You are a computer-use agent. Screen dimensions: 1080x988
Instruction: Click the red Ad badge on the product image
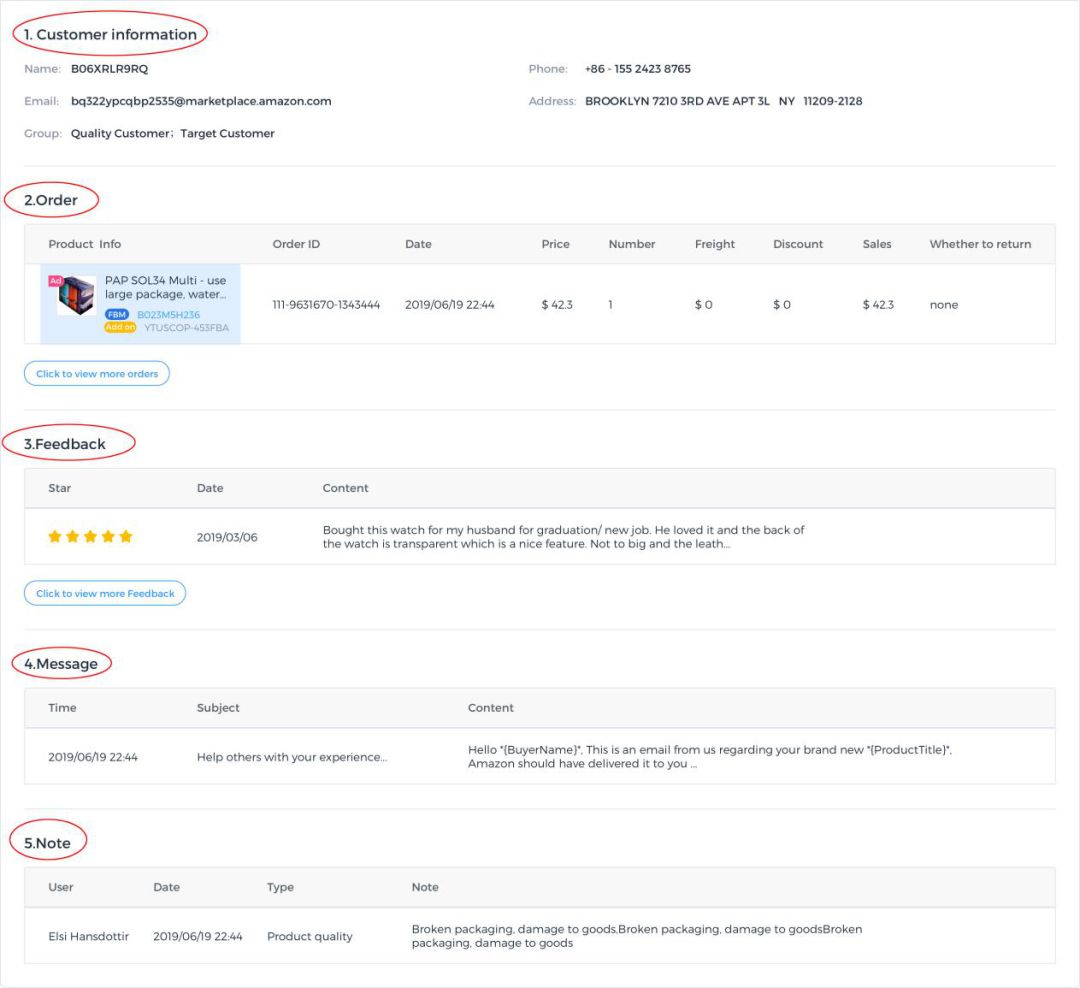(x=55, y=281)
